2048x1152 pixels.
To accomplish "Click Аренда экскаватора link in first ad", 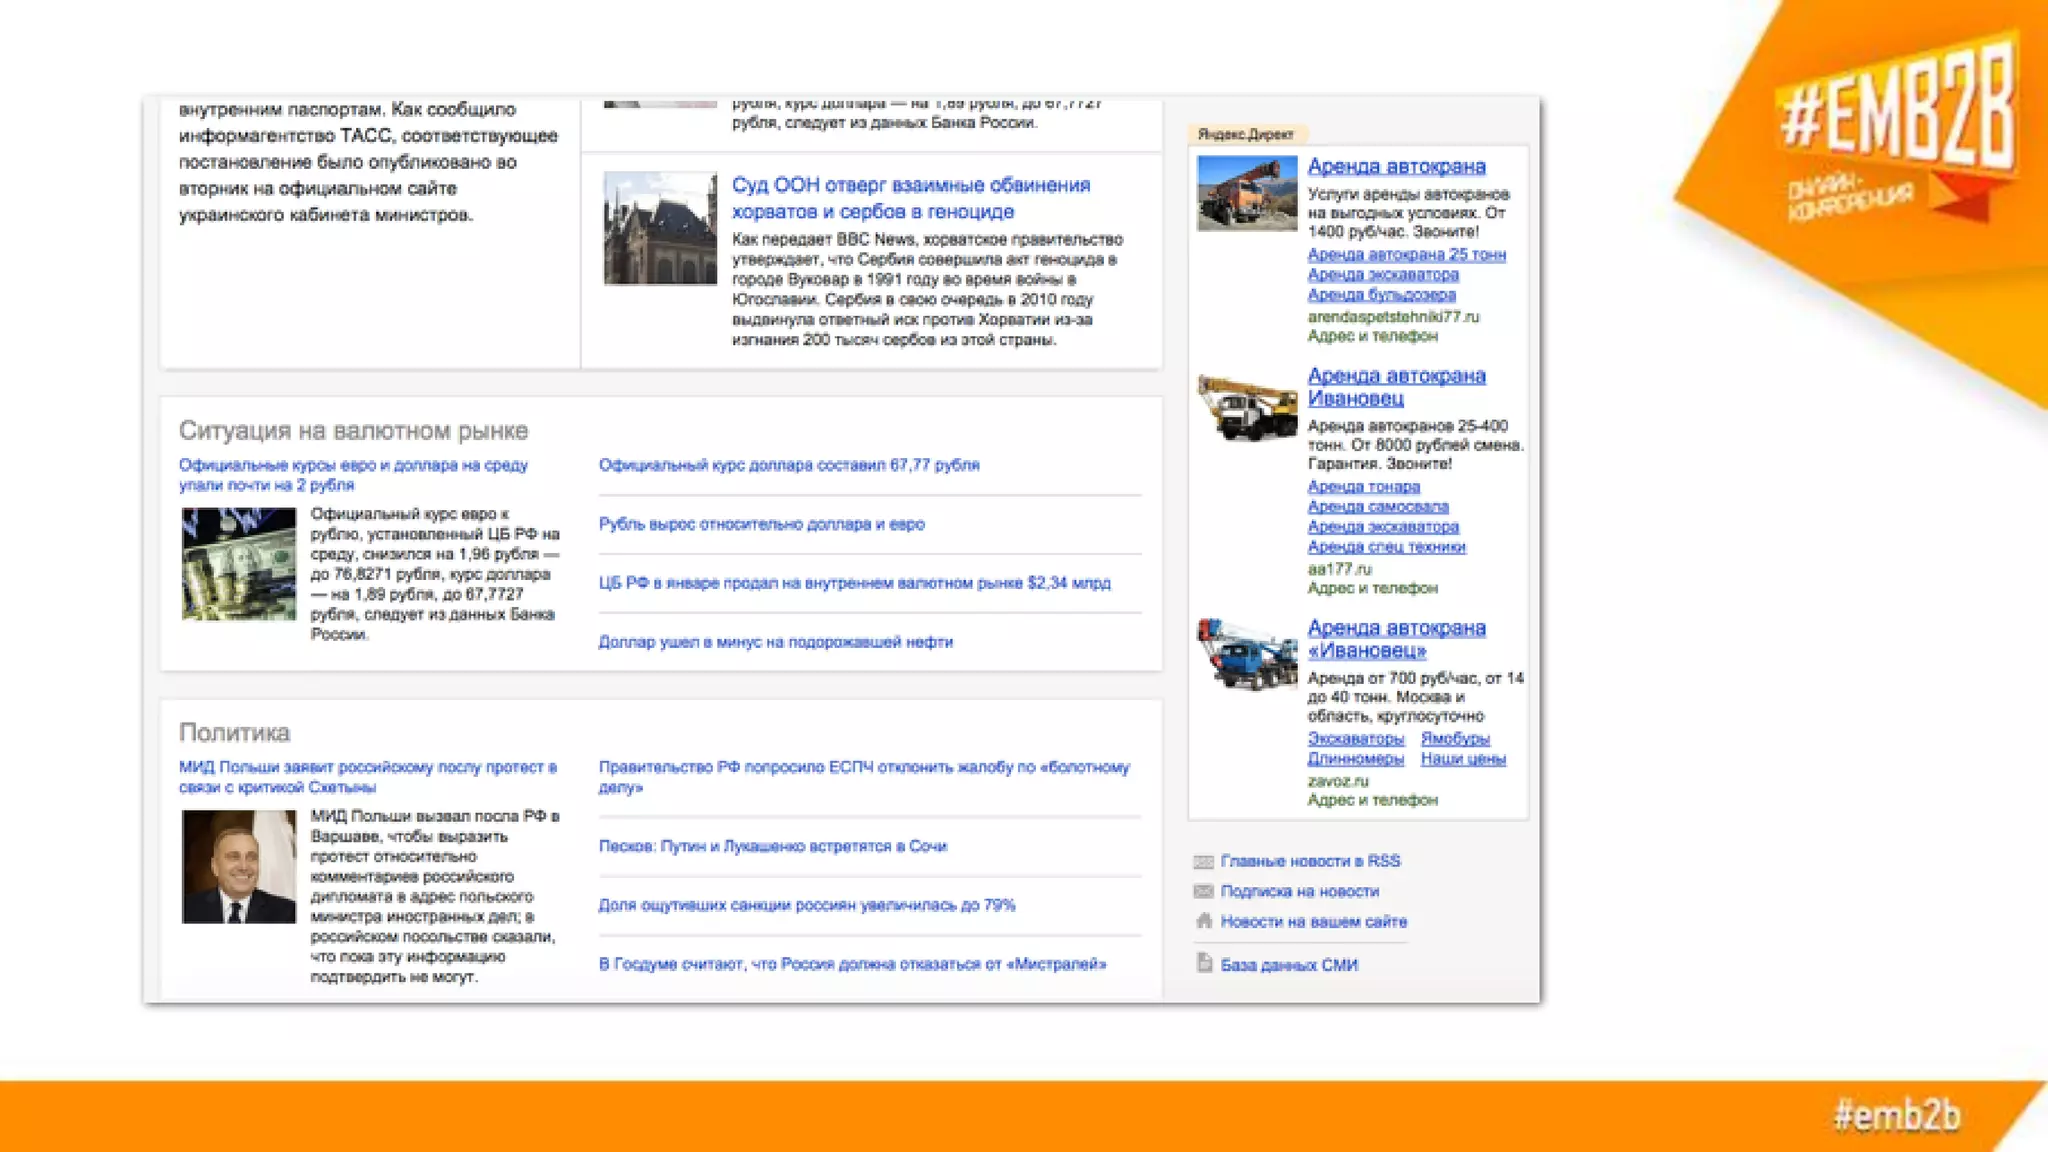I will [1382, 274].
